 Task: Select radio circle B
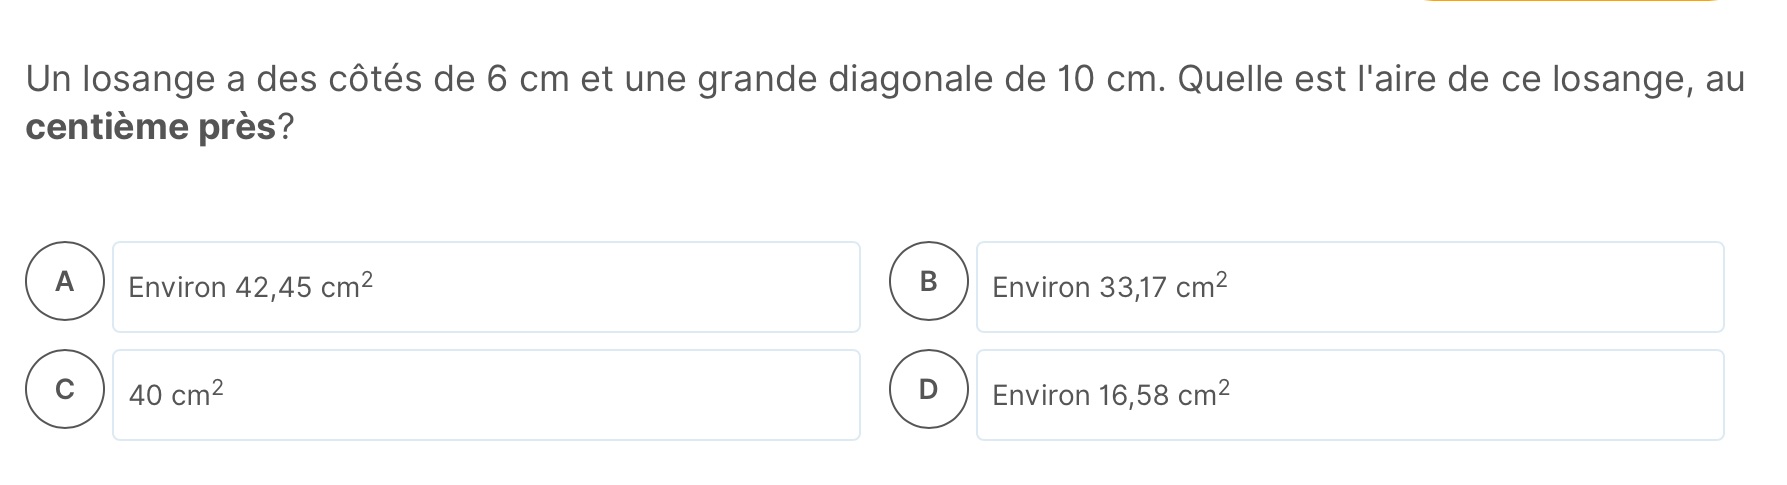click(929, 282)
